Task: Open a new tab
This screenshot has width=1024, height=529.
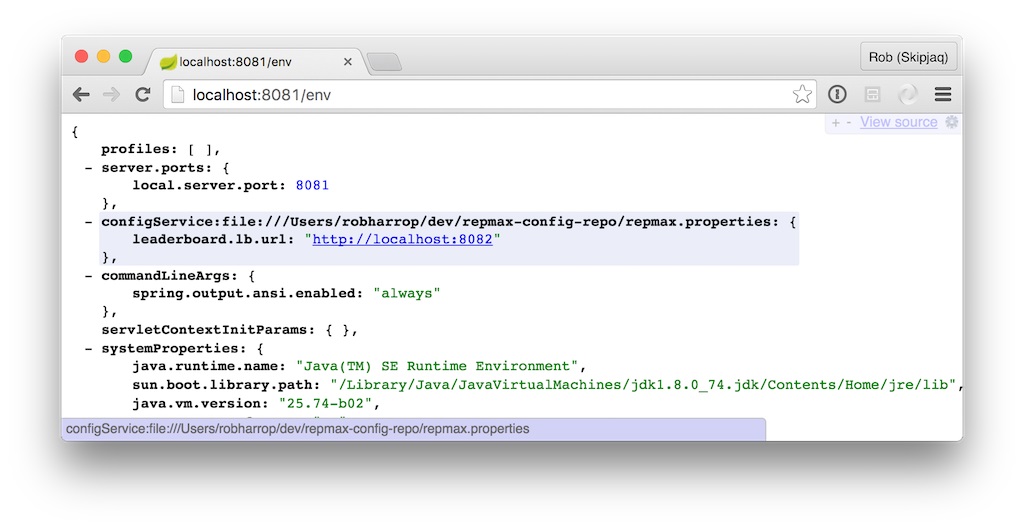Action: pyautogui.click(x=384, y=62)
